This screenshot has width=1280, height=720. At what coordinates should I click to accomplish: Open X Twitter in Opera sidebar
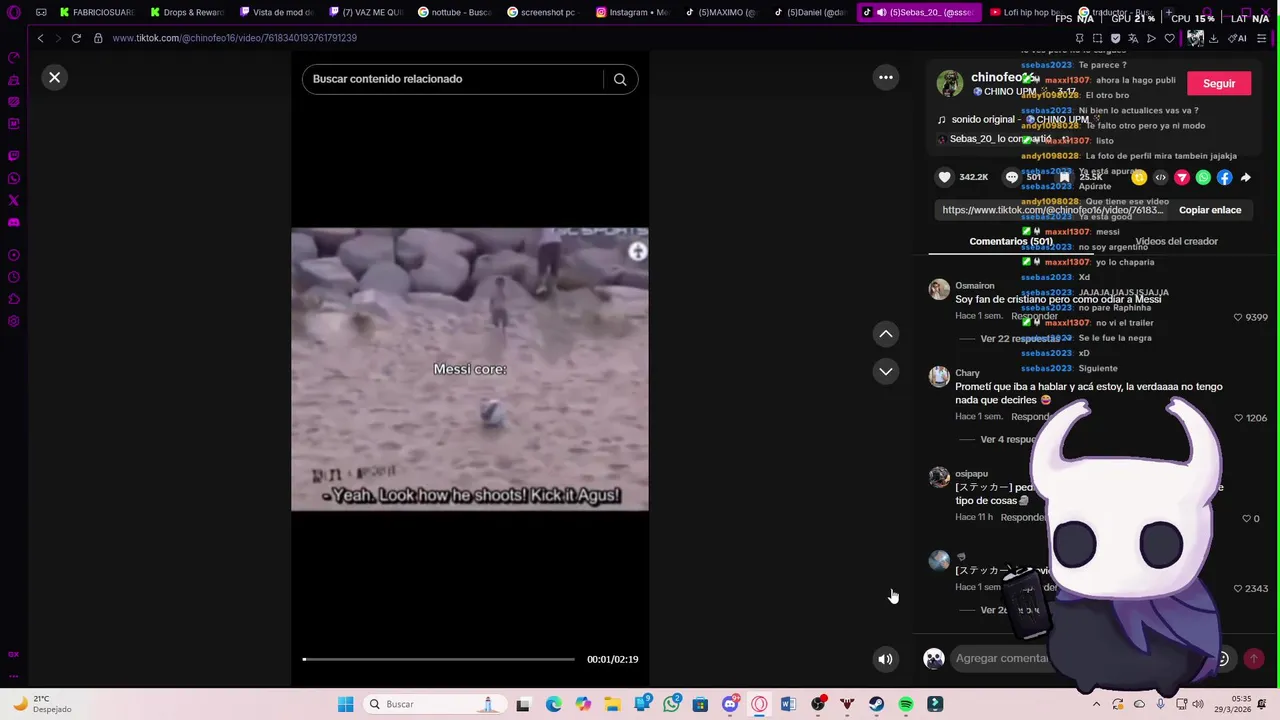click(x=14, y=200)
